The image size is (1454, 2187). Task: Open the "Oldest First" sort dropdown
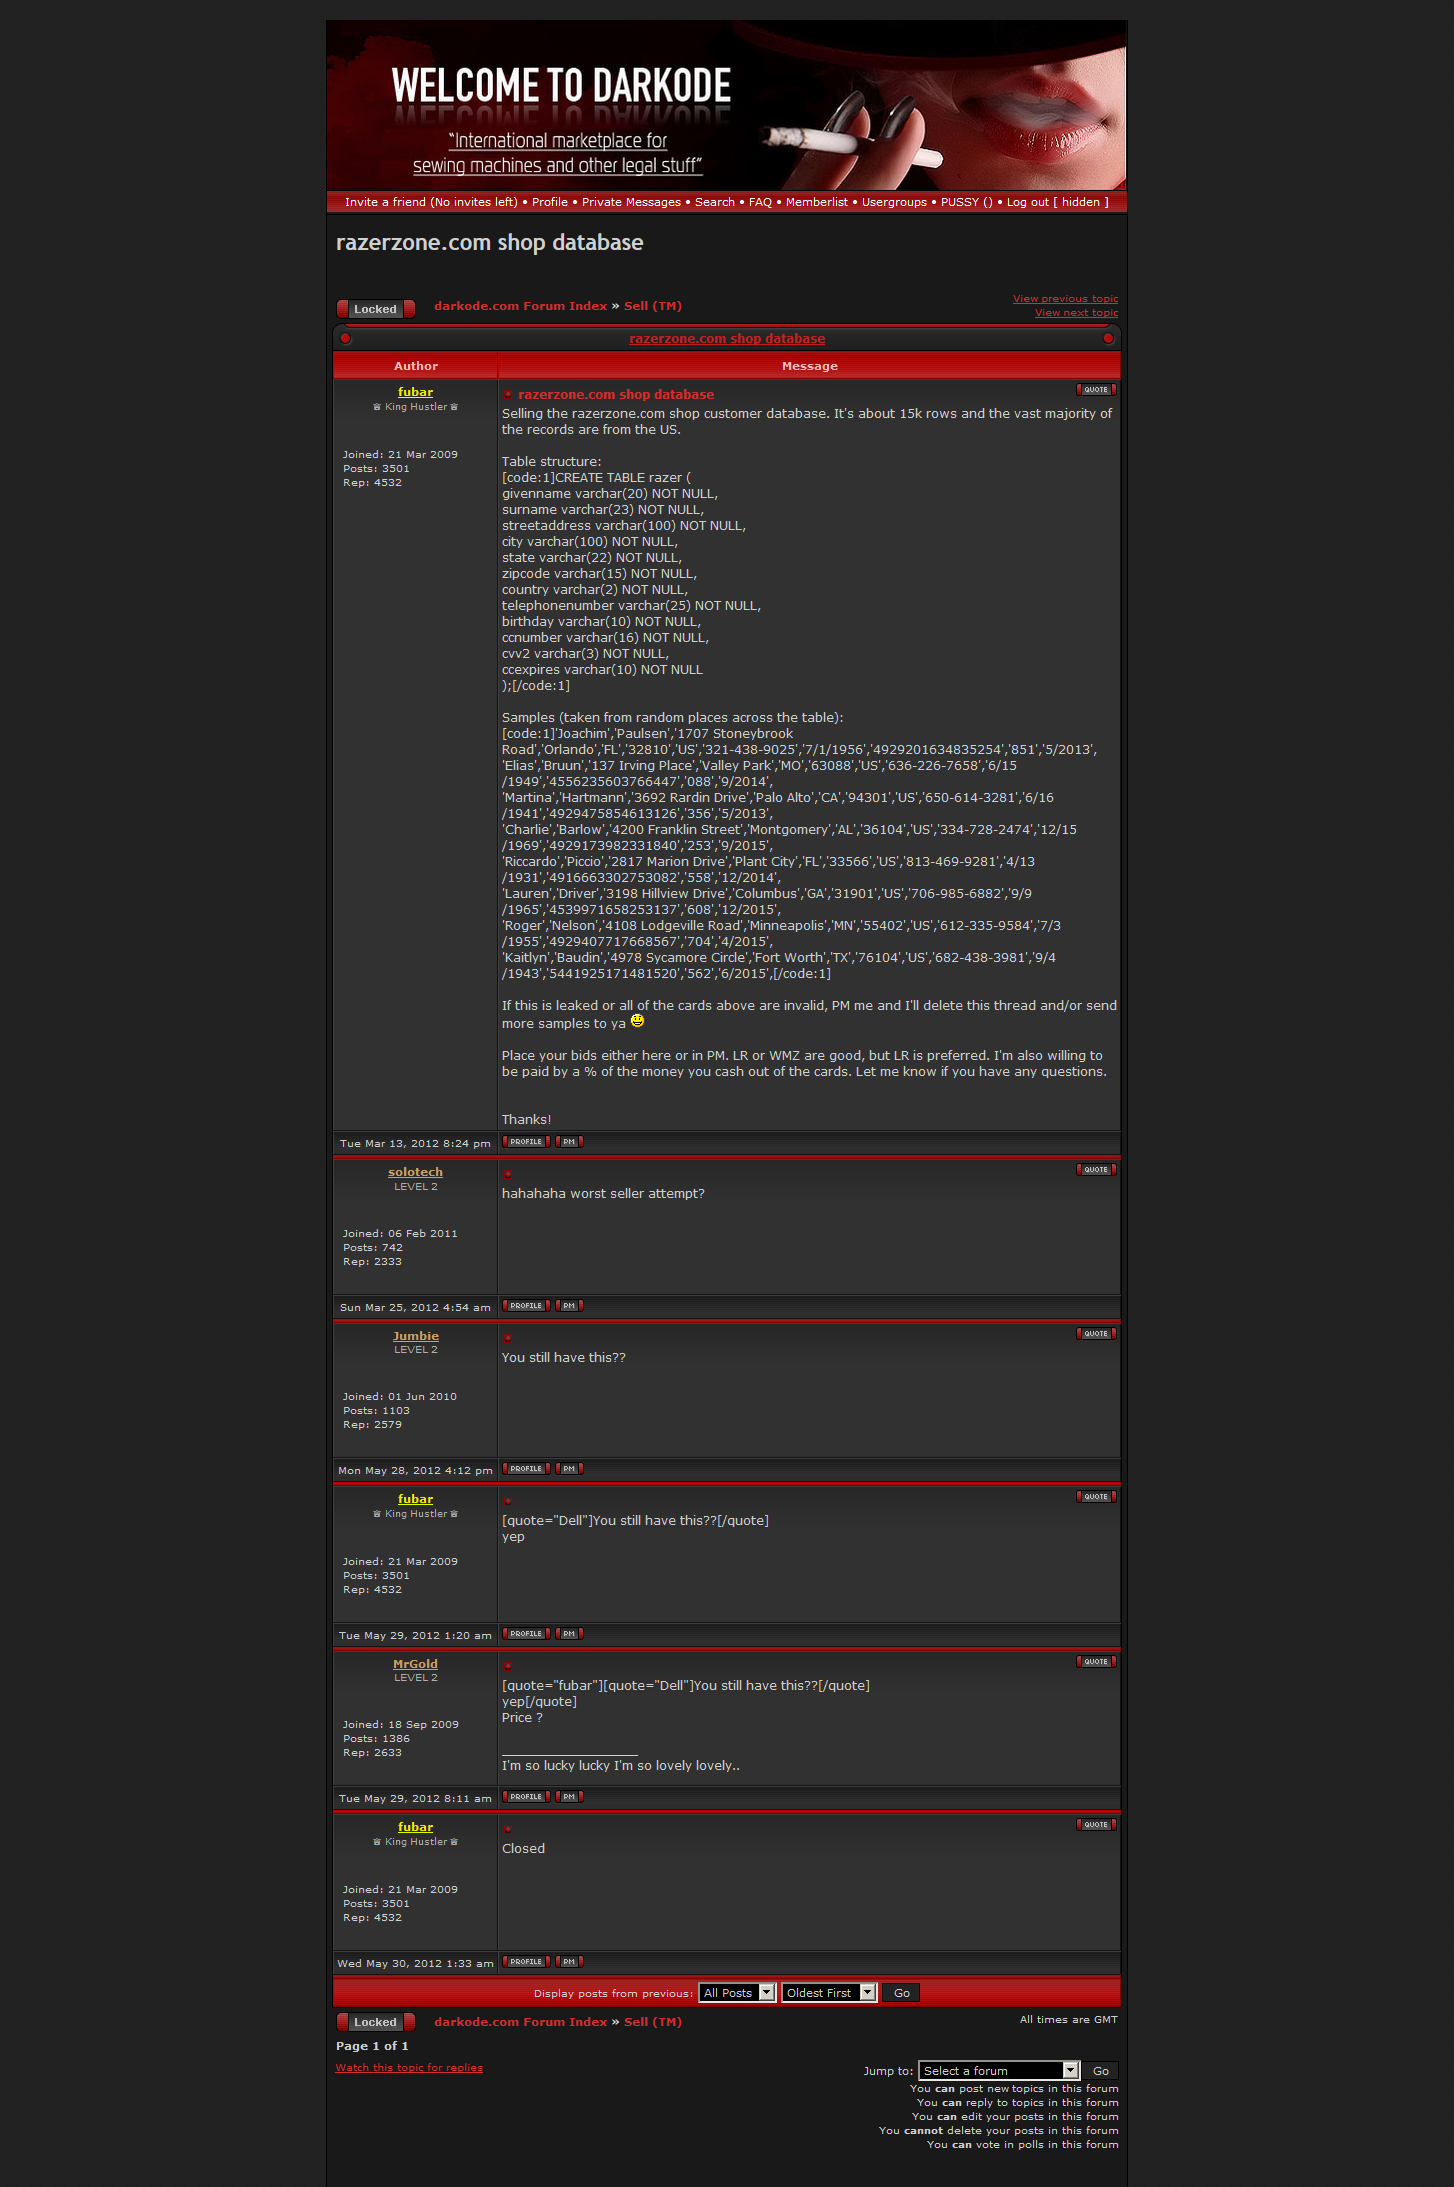(x=828, y=1993)
